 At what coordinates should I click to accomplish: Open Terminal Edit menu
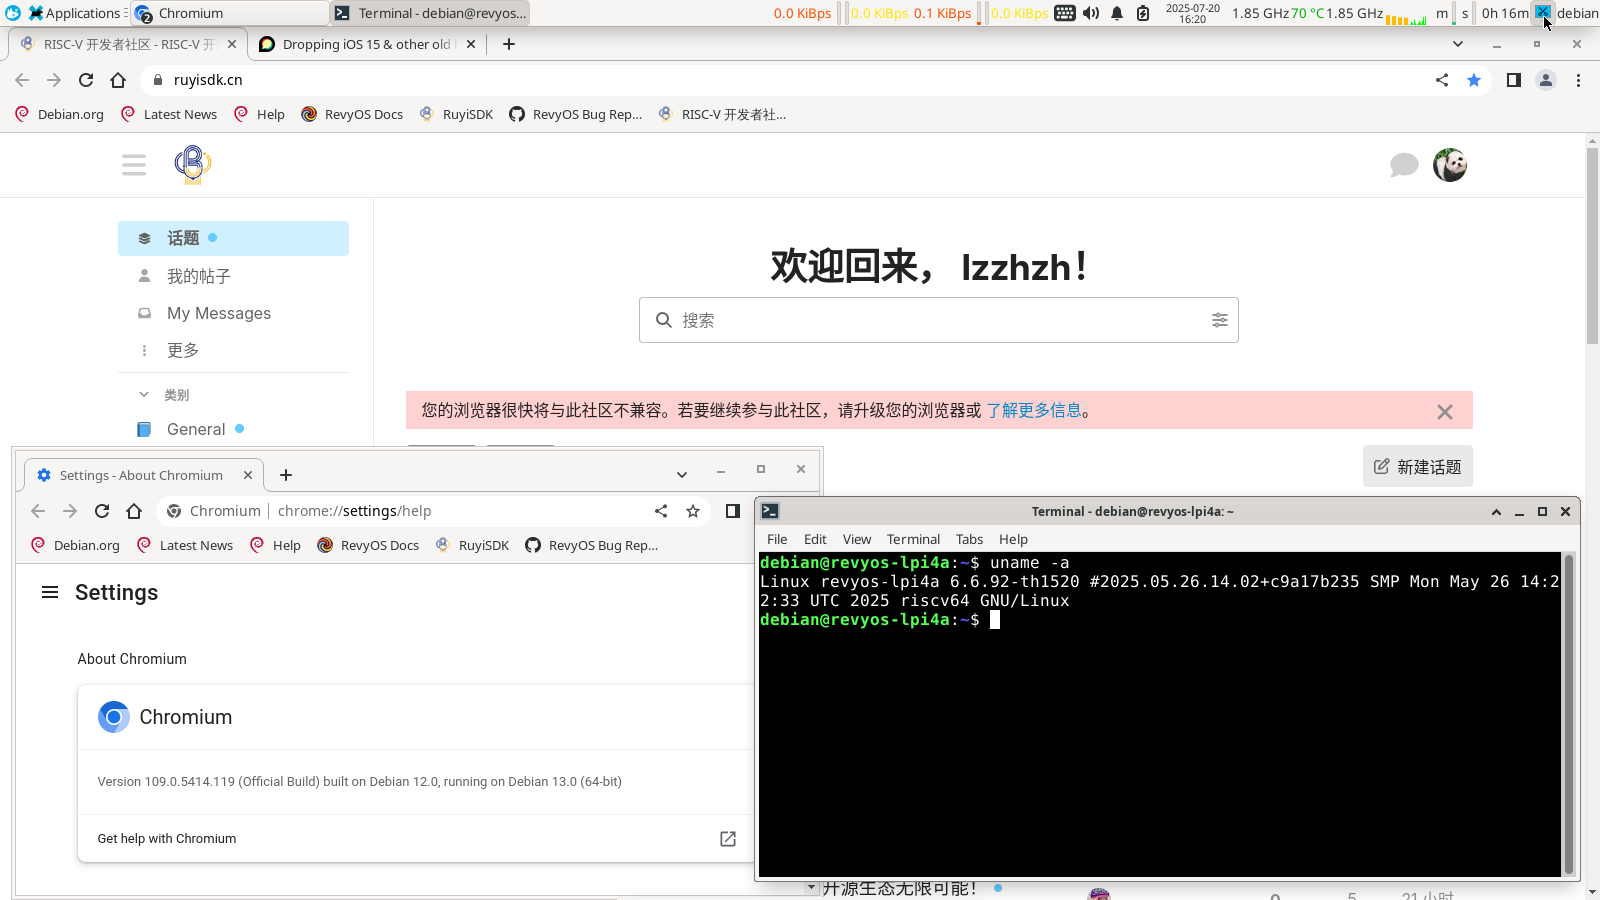pos(815,539)
